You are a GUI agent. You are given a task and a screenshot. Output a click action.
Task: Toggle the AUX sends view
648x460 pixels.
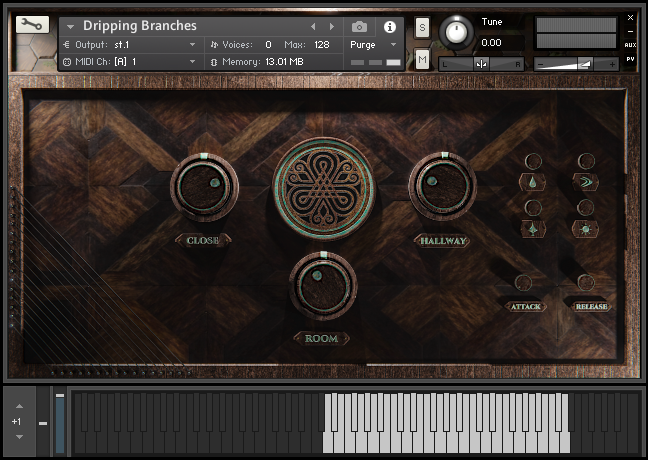[630, 45]
